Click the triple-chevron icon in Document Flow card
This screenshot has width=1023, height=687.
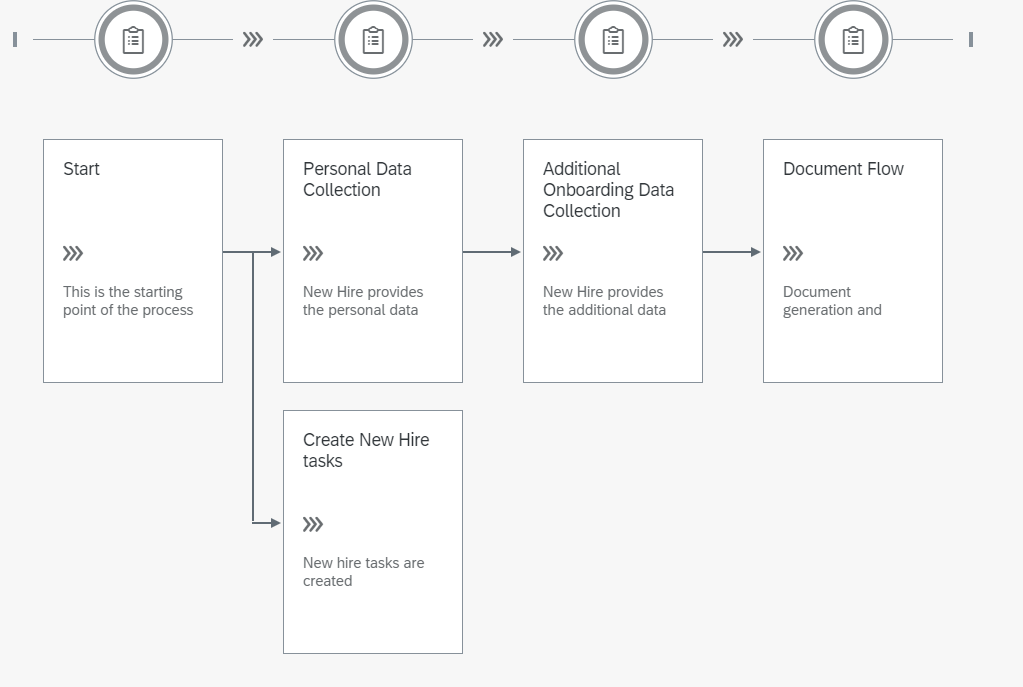793,253
